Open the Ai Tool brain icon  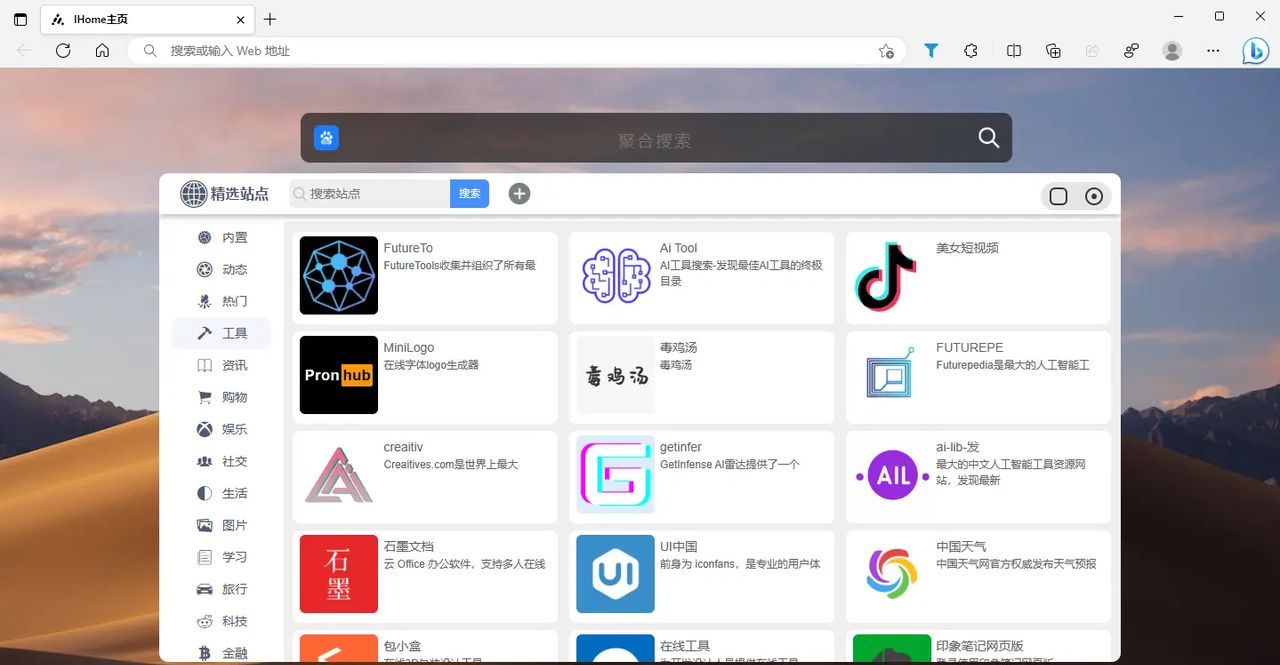pyautogui.click(x=615, y=275)
